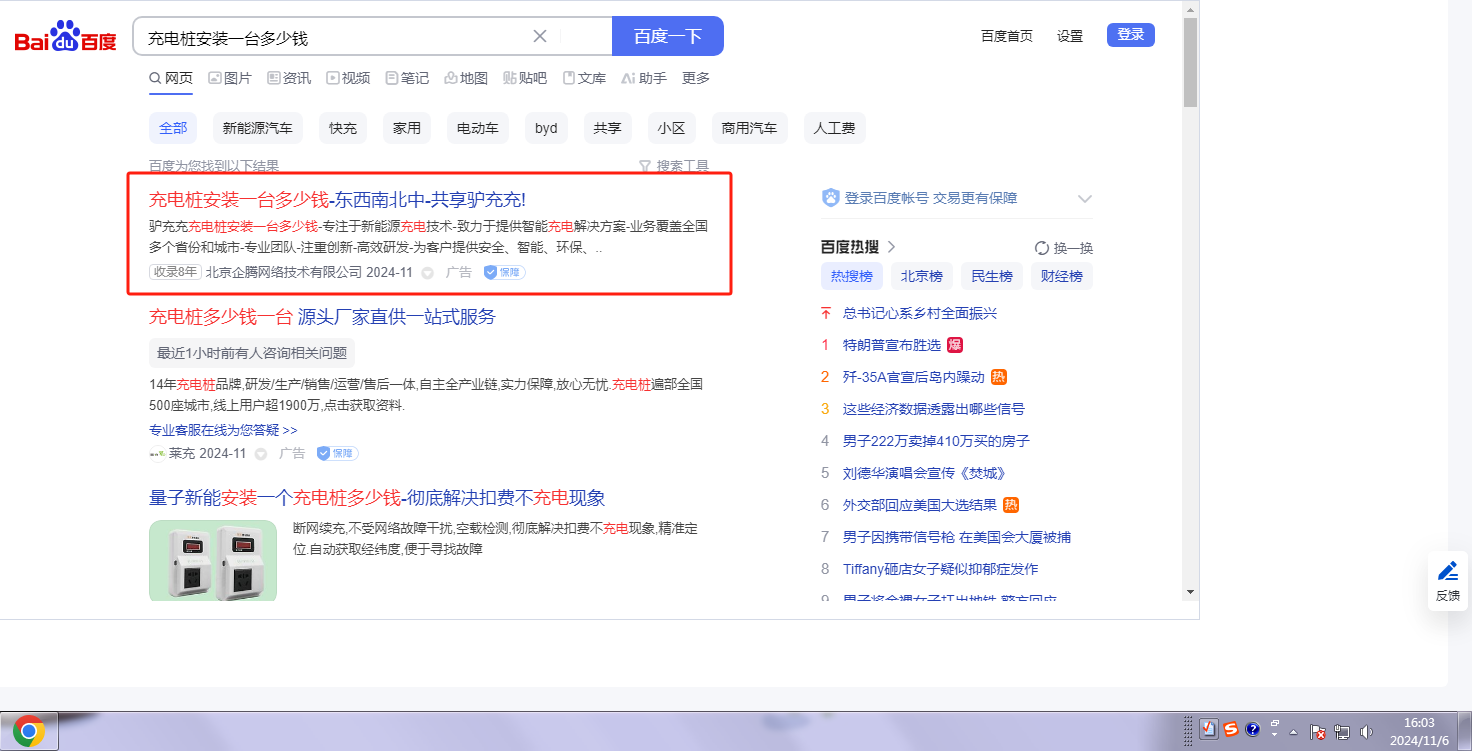Expand the 登录百度帐号 panel chevron
1472x751 pixels.
[1085, 198]
